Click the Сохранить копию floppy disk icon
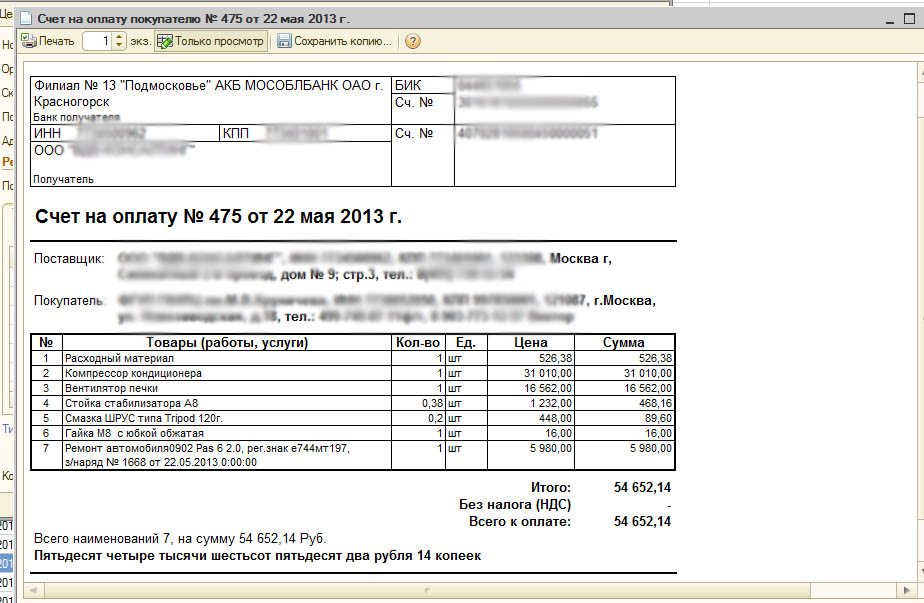Screen dimensions: 924x603 tap(284, 41)
